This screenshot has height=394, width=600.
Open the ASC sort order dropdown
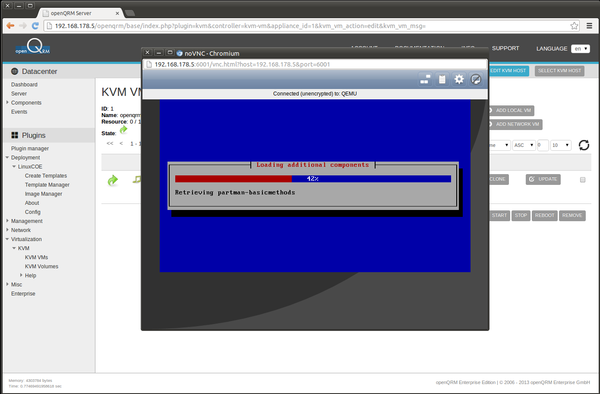pyautogui.click(x=524, y=145)
